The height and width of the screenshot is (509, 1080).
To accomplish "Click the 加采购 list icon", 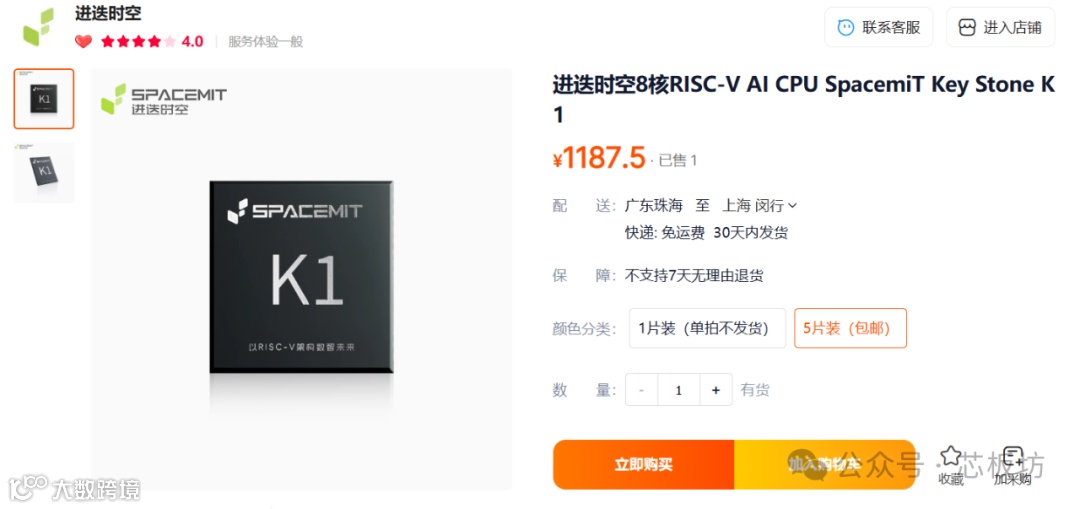I will pos(1012,457).
